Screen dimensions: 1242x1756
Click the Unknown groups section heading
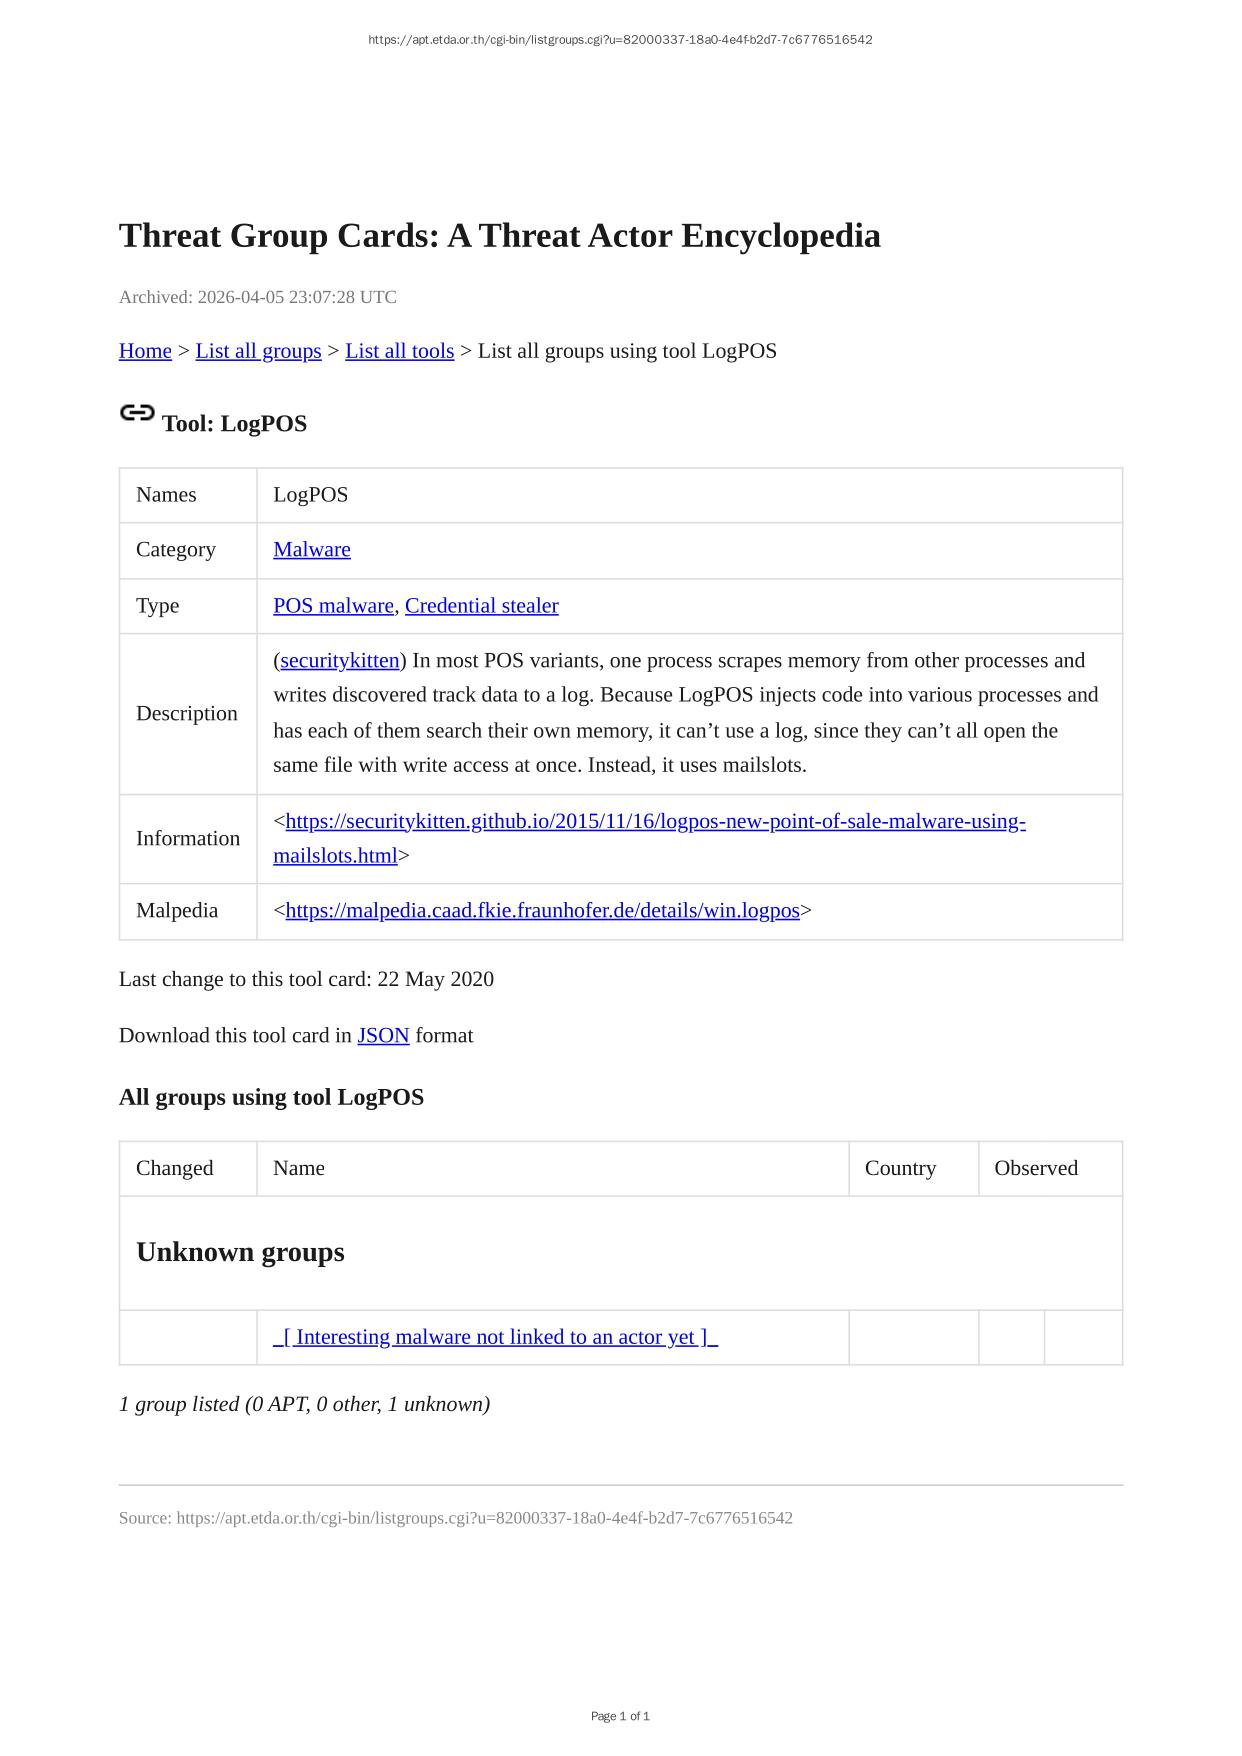point(240,1253)
